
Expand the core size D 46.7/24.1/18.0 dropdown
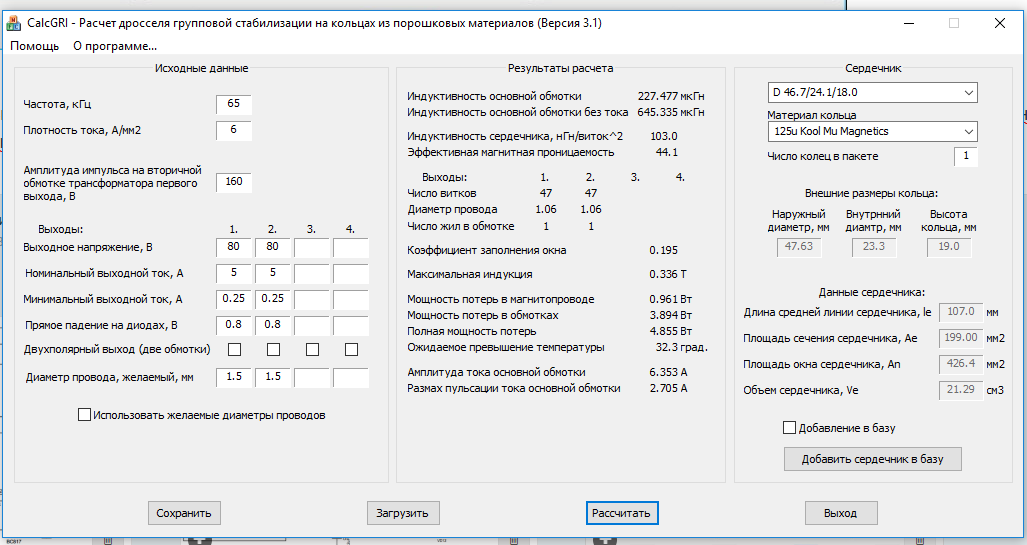(872, 92)
